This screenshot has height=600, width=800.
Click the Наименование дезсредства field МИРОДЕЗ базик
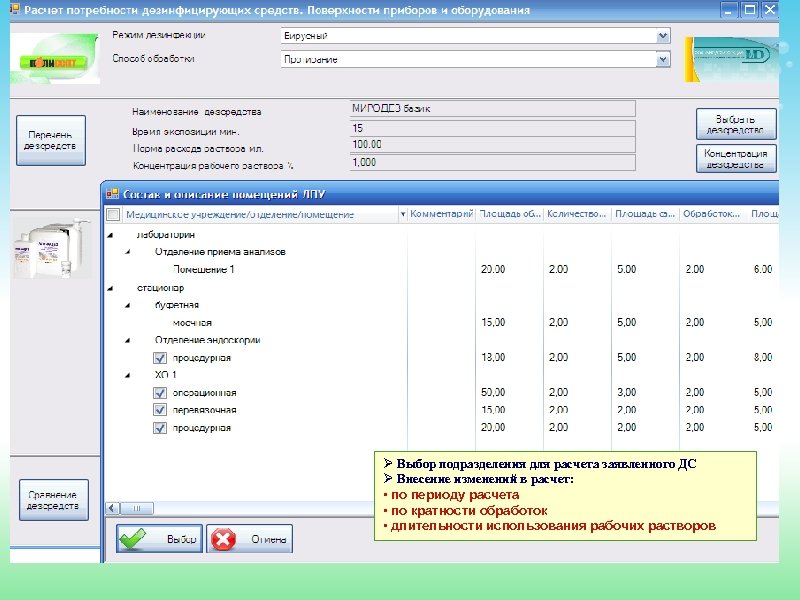(x=492, y=108)
